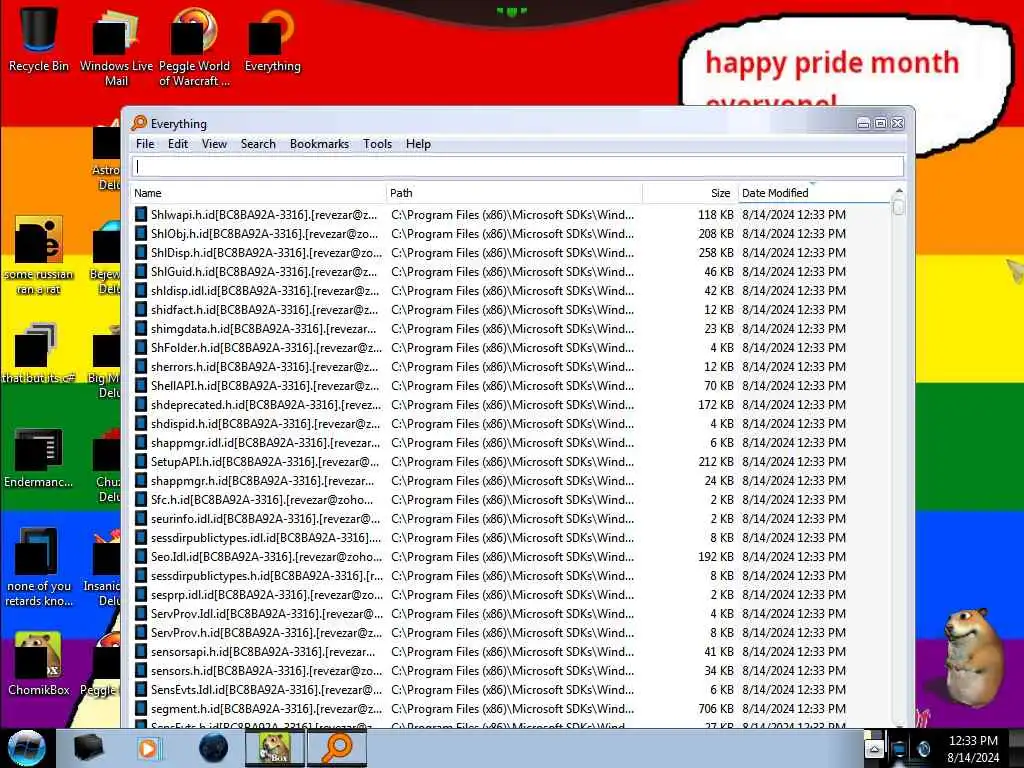Select 'some russian ran a rat' desktop icon

tap(39, 256)
